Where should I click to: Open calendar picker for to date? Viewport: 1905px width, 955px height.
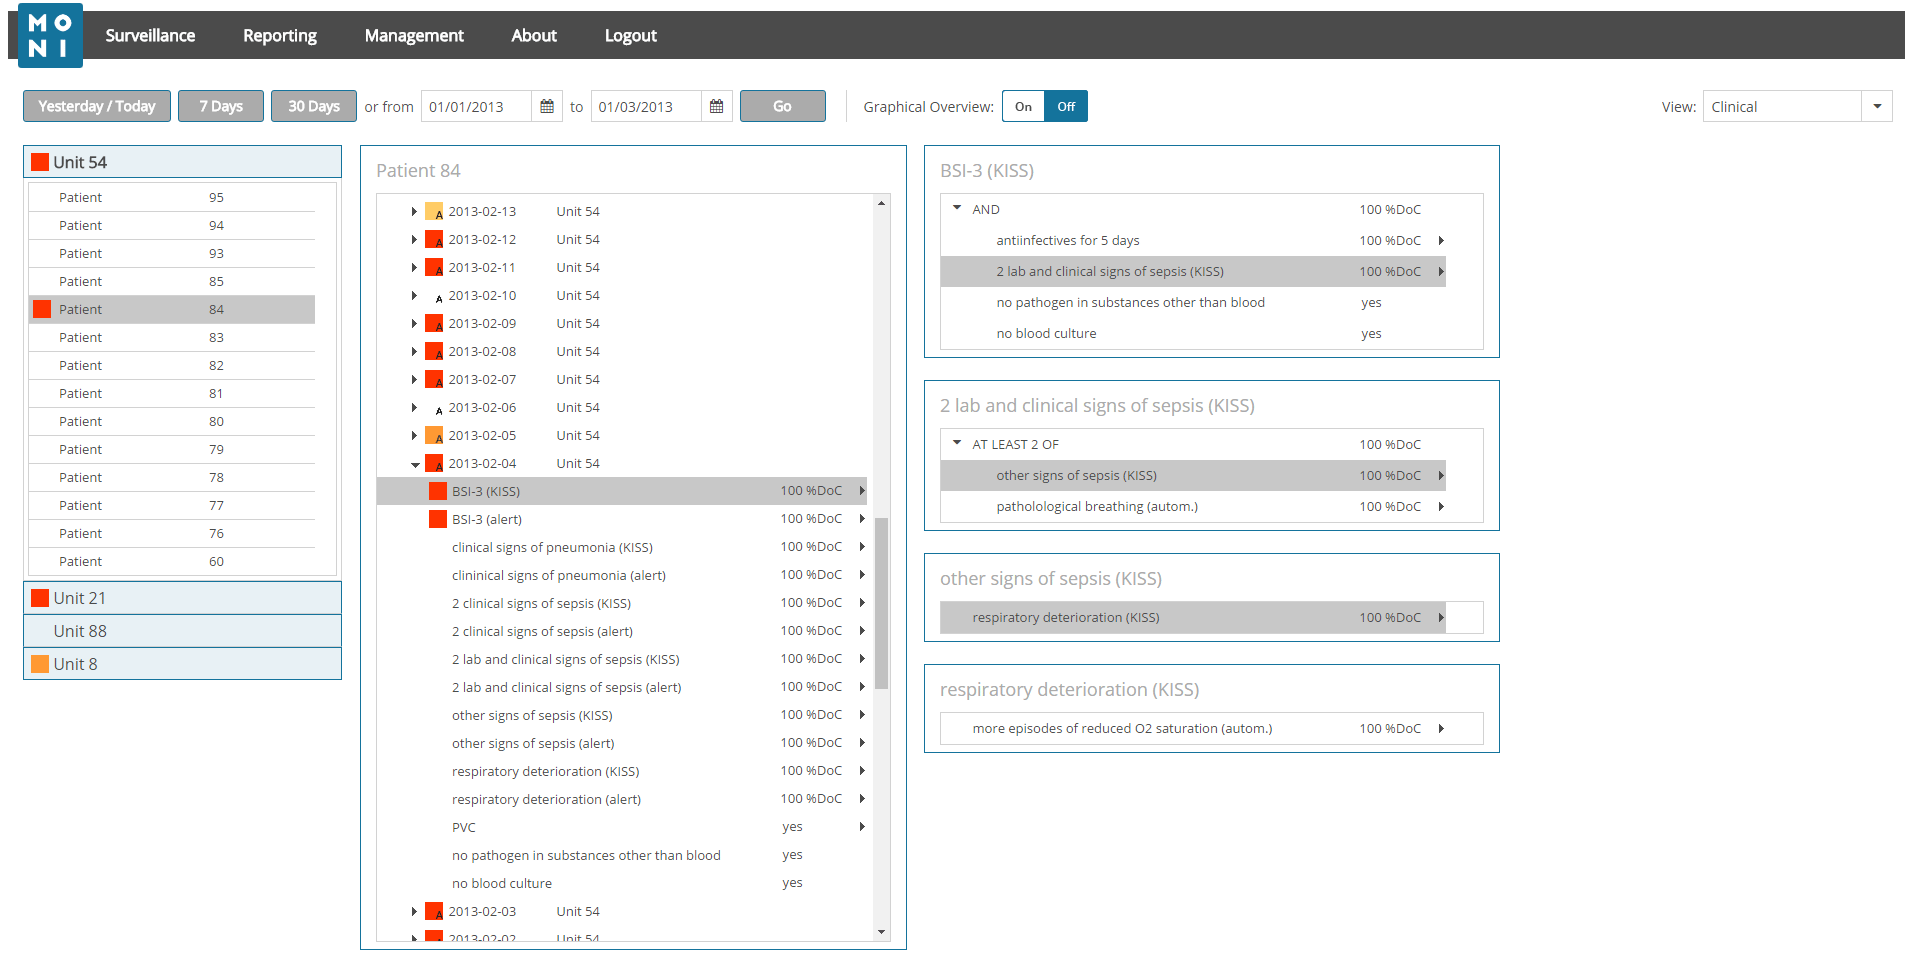tap(717, 106)
